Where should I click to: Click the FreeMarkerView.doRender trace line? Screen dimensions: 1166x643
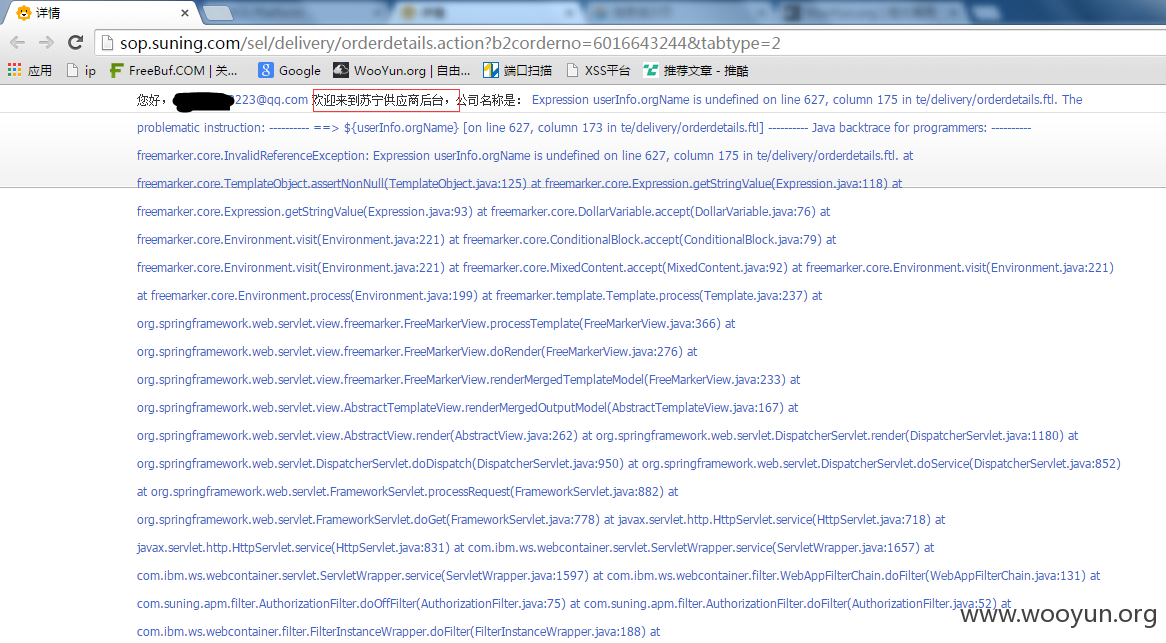[x=417, y=352]
